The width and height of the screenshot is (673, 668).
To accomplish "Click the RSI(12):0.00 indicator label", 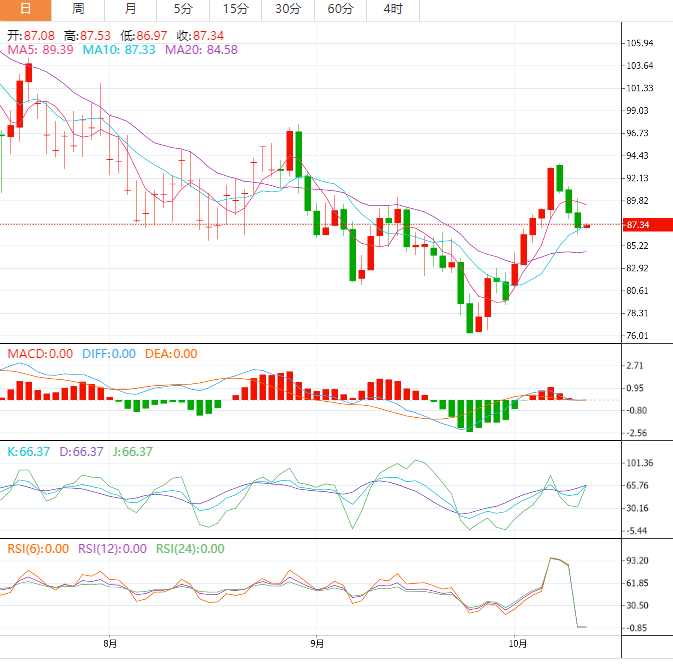I will (x=112, y=549).
